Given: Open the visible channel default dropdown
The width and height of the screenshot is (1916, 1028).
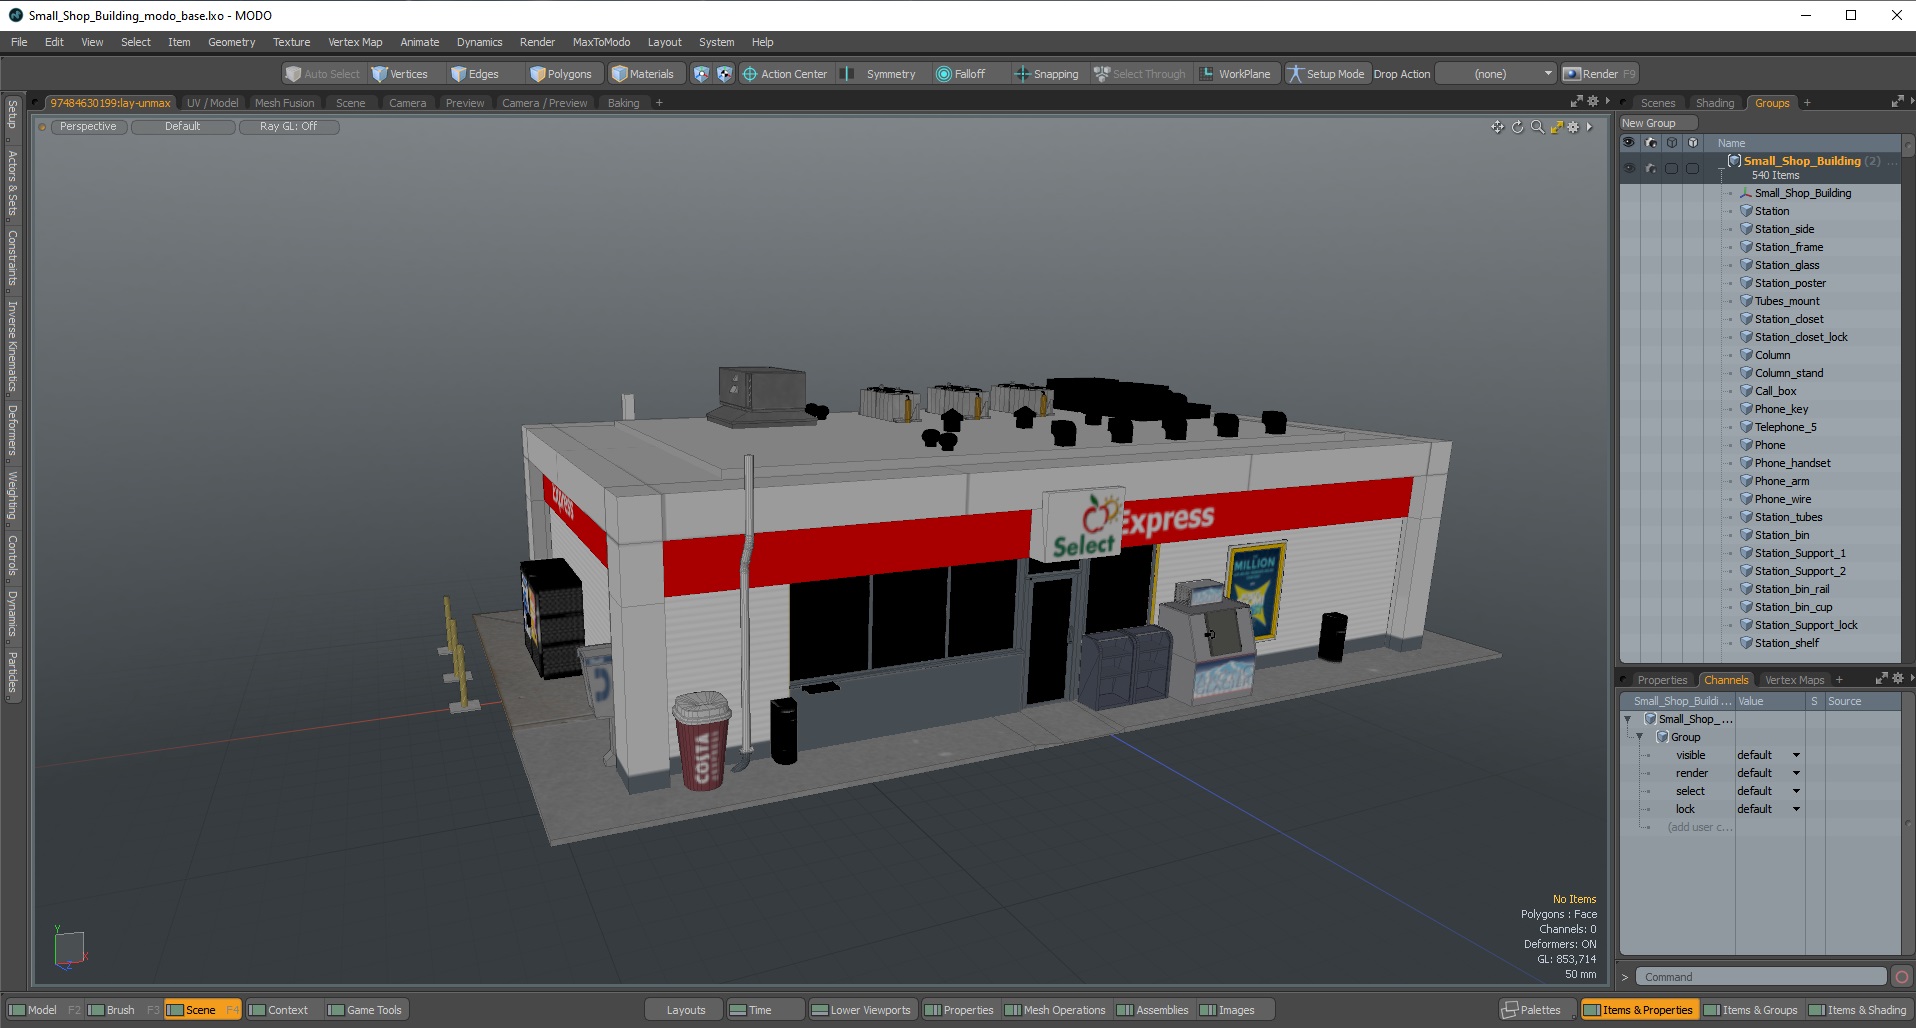Looking at the screenshot, I should (1768, 755).
